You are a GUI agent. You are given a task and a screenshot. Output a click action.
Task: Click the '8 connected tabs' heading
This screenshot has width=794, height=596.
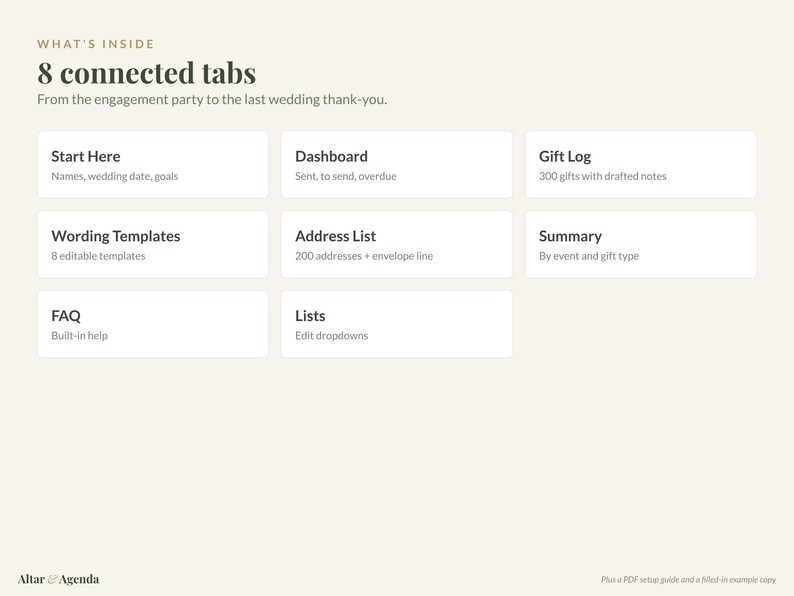[x=146, y=73]
